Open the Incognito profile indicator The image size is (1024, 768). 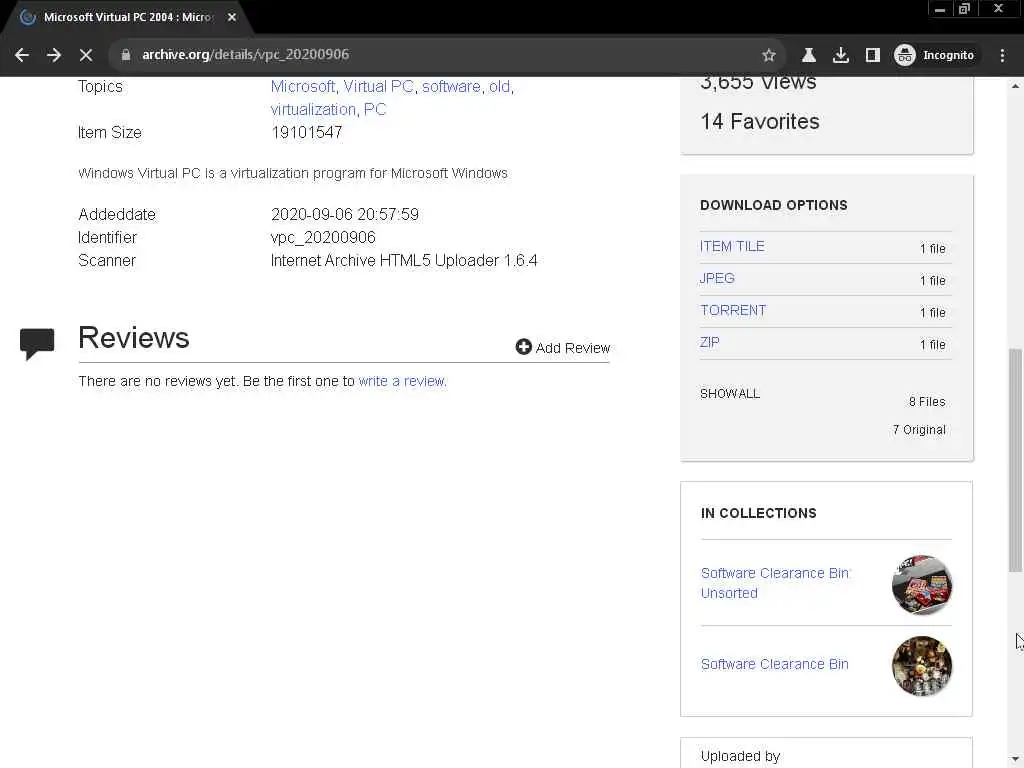[935, 55]
